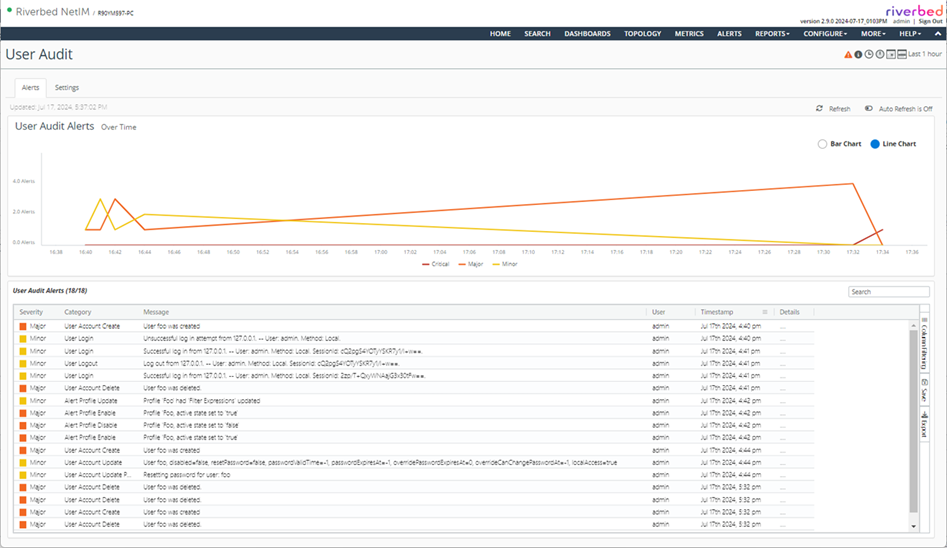The height and width of the screenshot is (548, 947).
Task: Click the Refresh icon above the chart
Action: (x=820, y=108)
